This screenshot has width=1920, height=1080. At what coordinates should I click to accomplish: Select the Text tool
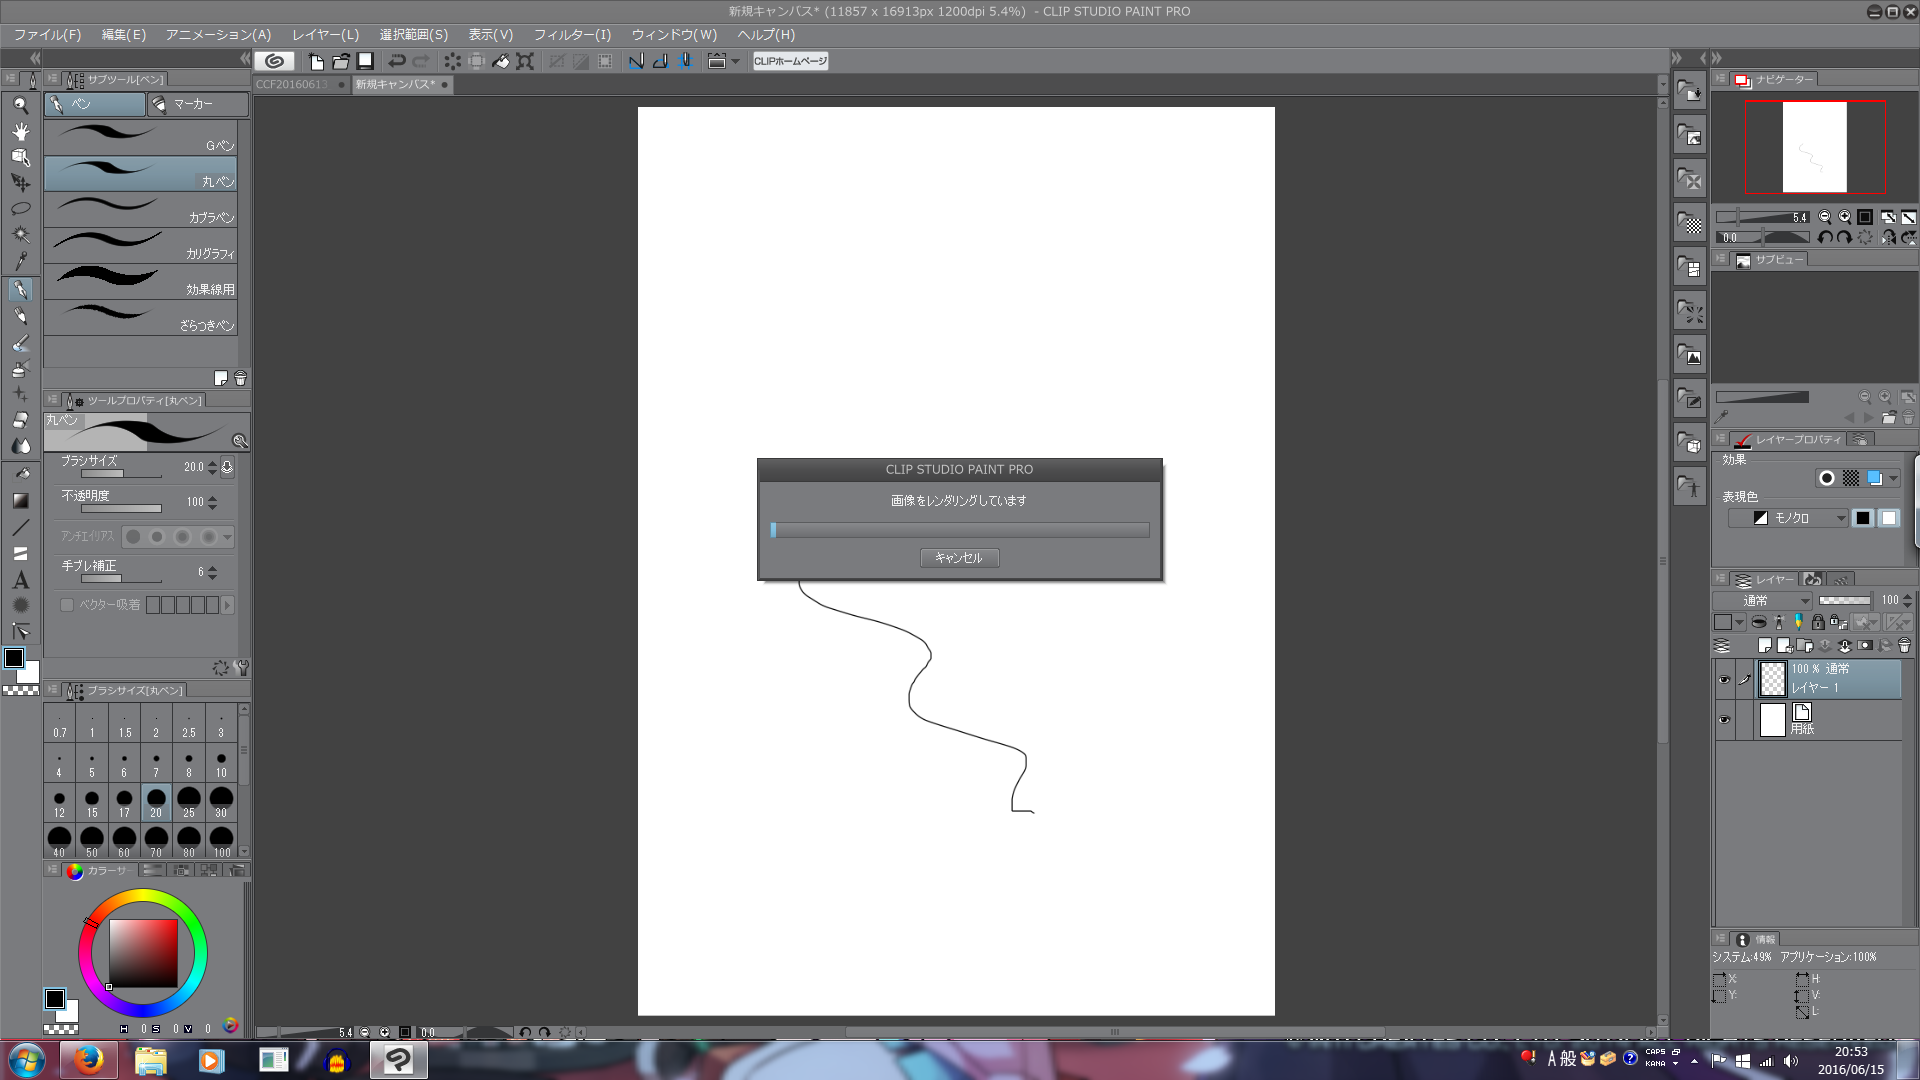coord(20,580)
